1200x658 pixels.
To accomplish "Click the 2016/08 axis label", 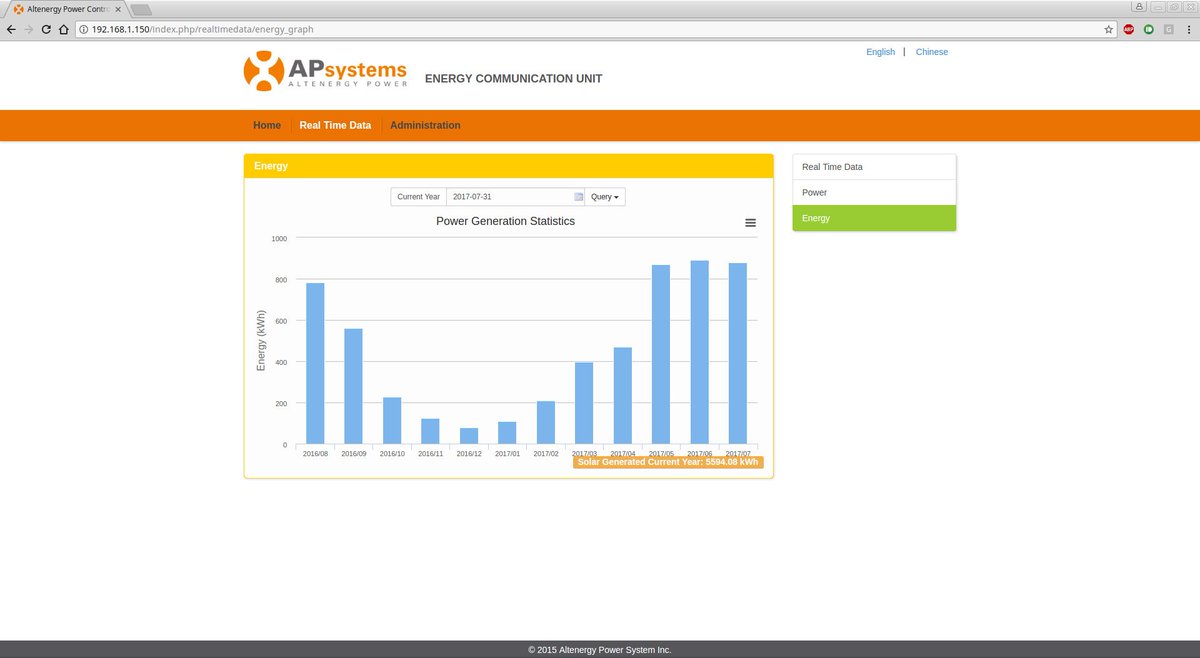I will [x=315, y=454].
